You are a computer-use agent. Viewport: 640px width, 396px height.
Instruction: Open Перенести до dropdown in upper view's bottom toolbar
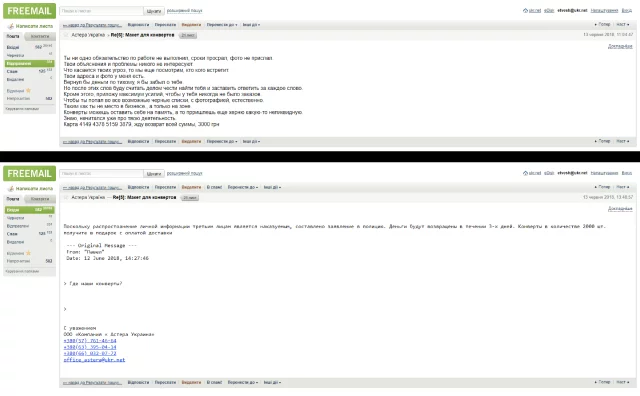[222, 141]
